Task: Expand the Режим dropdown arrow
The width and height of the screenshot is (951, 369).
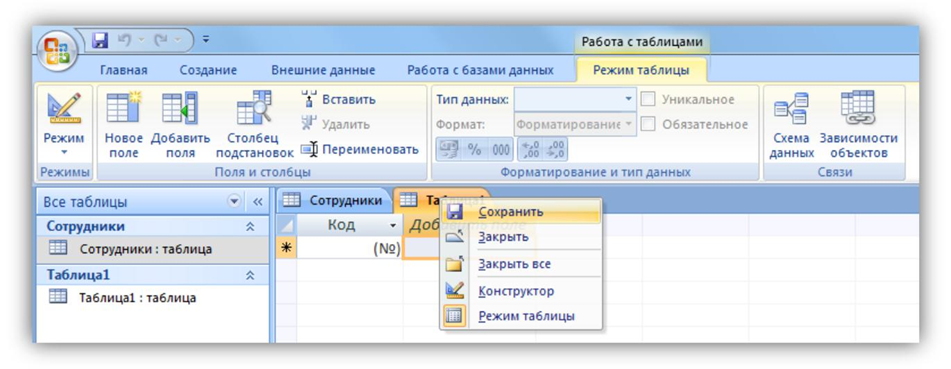Action: click(x=64, y=153)
